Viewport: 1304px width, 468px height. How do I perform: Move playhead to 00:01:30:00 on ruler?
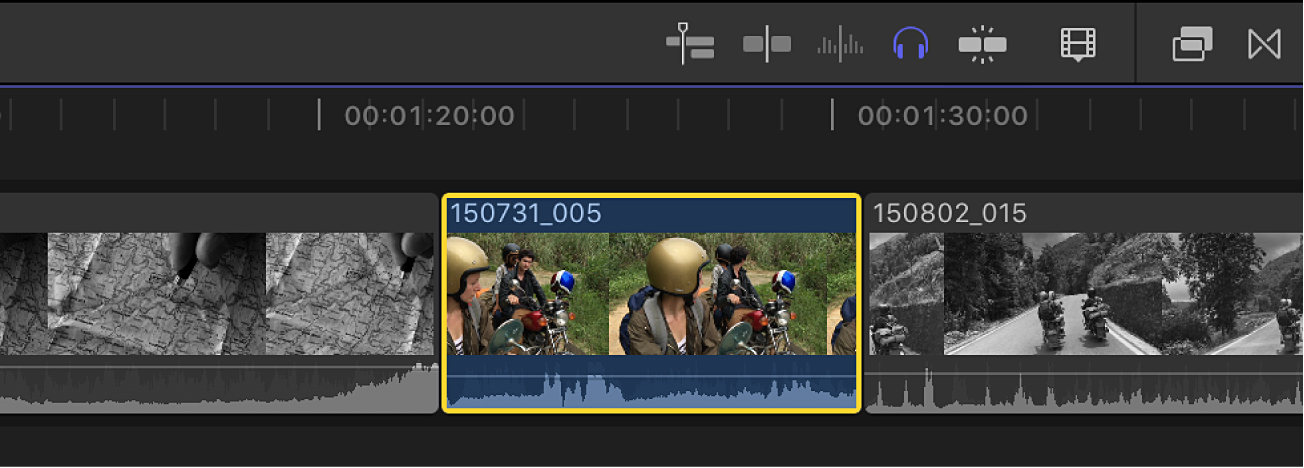[x=832, y=115]
